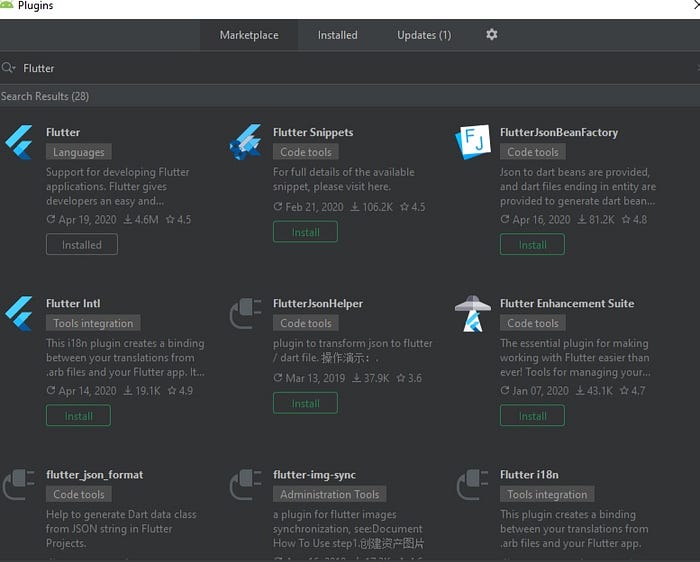Image resolution: width=700 pixels, height=562 pixels.
Task: Click Code tools tag under Flutter Snippets
Action: [306, 152]
